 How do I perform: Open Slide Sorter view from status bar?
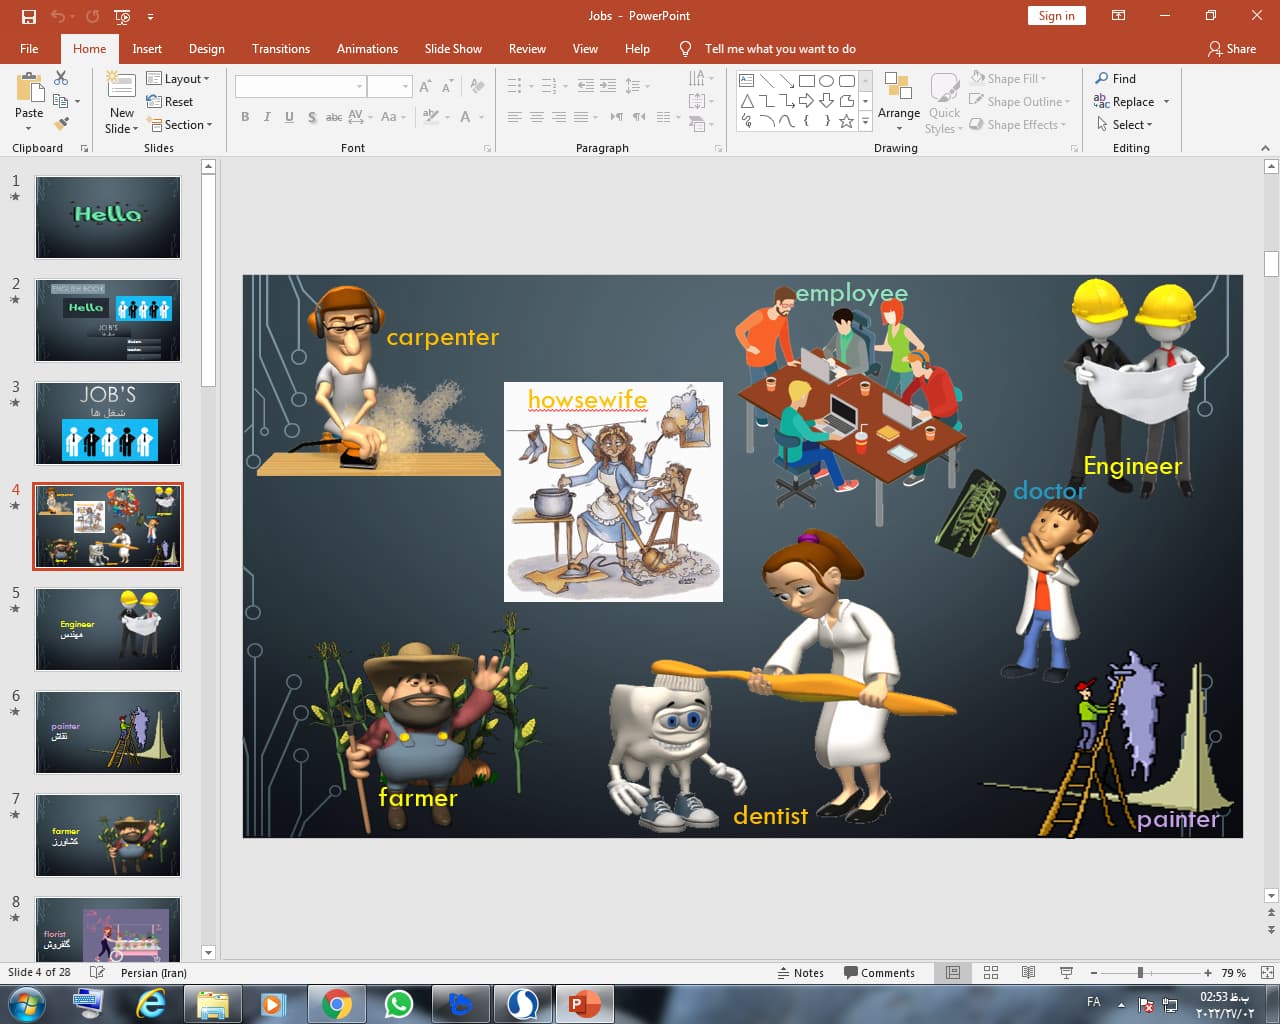[x=991, y=973]
